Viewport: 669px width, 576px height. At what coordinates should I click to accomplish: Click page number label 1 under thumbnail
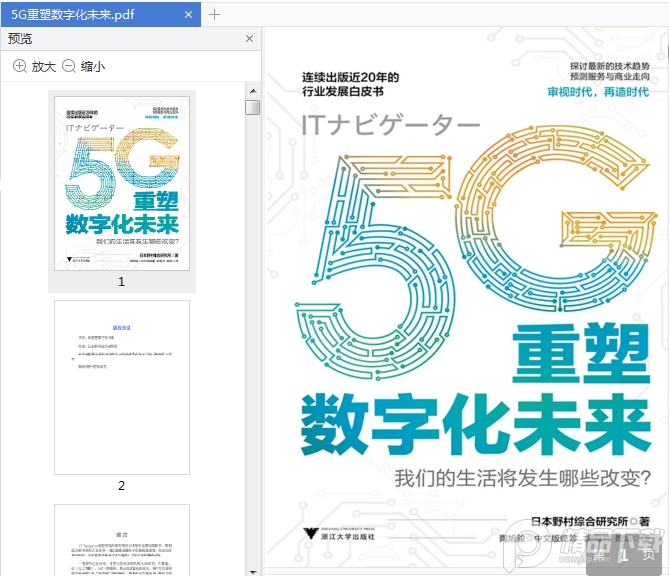pyautogui.click(x=122, y=282)
